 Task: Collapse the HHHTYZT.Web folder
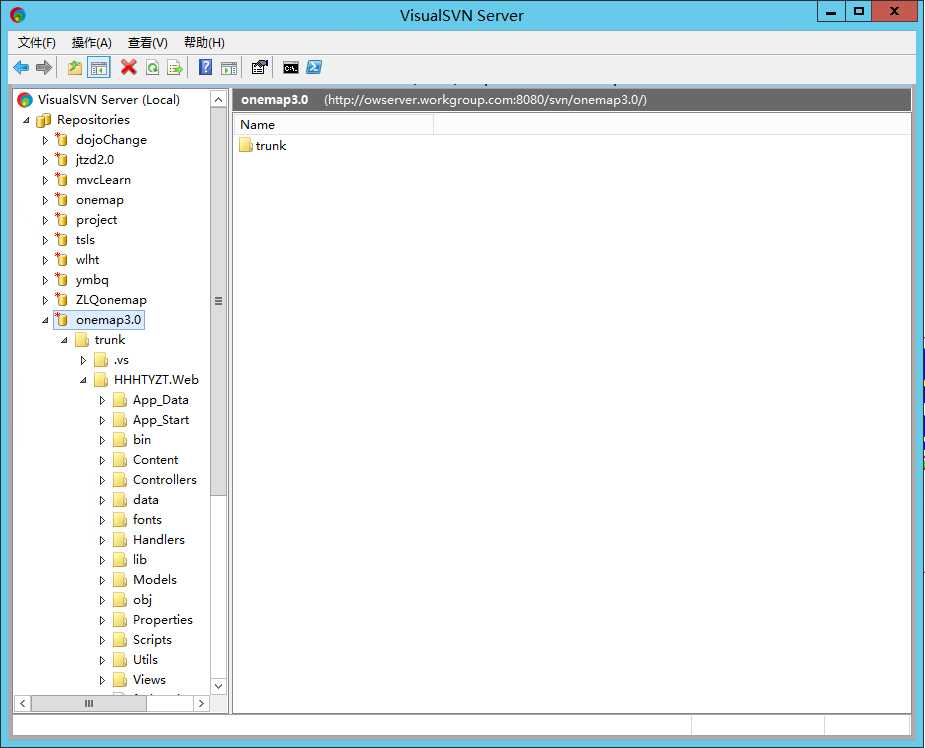pos(83,380)
